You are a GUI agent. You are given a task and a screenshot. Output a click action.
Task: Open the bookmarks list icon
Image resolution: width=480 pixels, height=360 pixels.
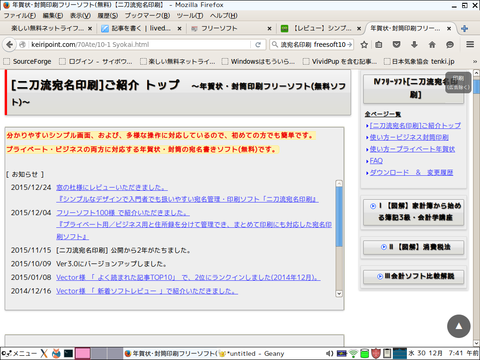coord(379,45)
